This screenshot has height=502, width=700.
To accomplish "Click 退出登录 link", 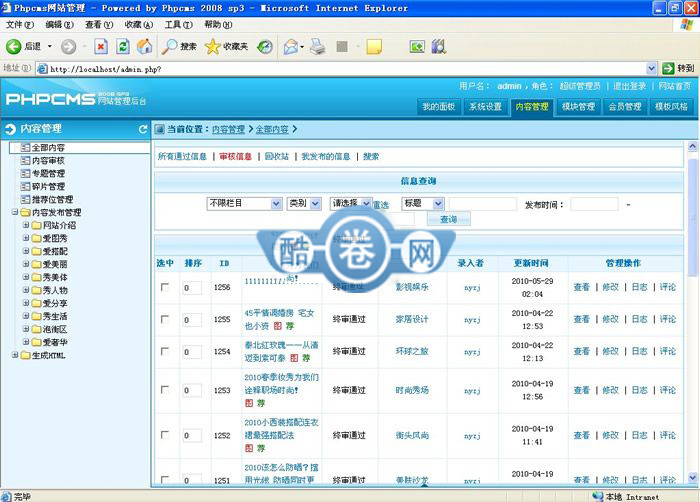I will pos(629,86).
